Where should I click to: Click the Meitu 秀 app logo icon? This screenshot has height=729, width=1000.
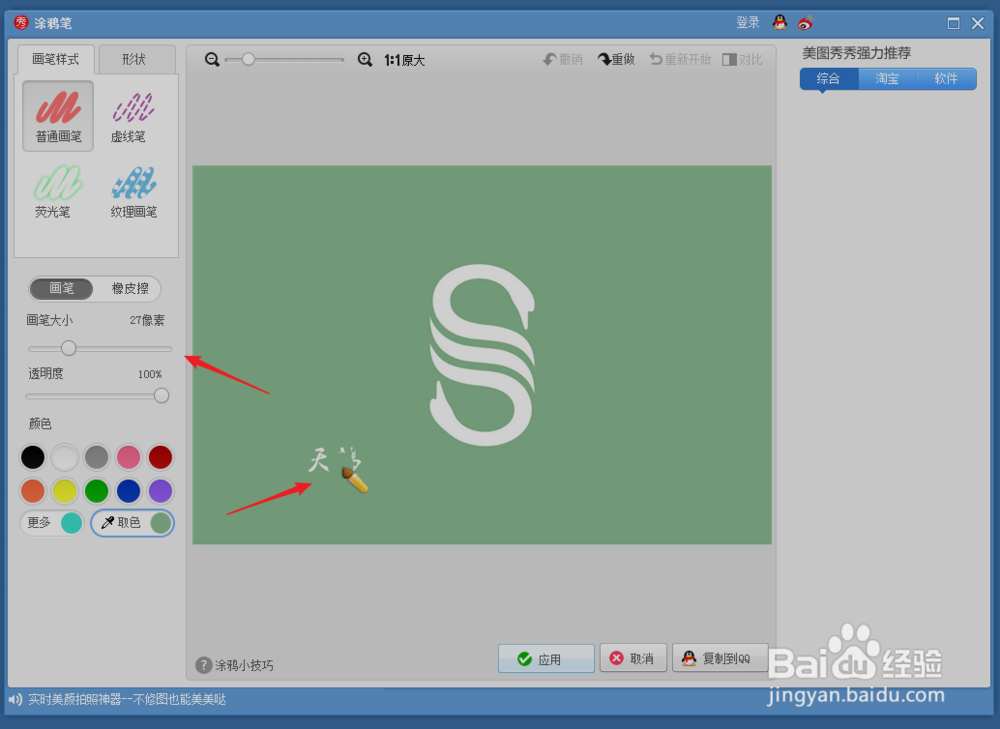[21, 22]
